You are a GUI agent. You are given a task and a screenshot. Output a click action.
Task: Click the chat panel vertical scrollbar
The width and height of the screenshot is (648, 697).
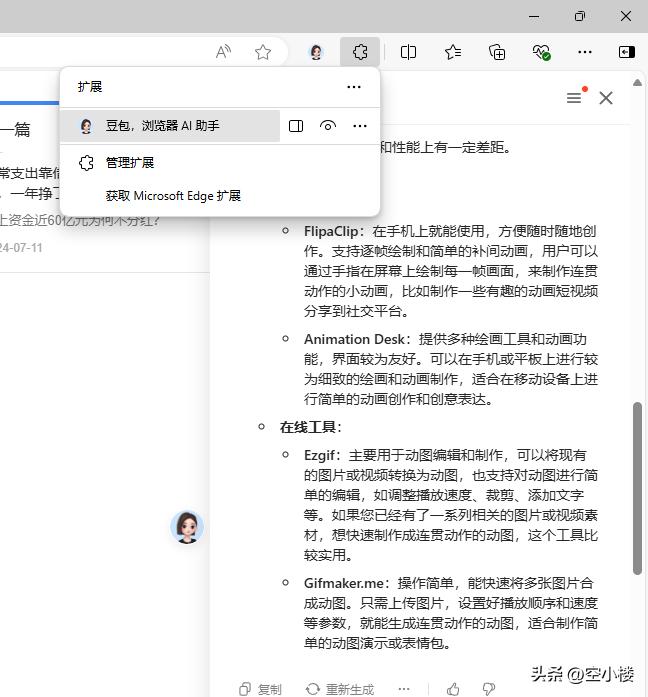click(637, 488)
